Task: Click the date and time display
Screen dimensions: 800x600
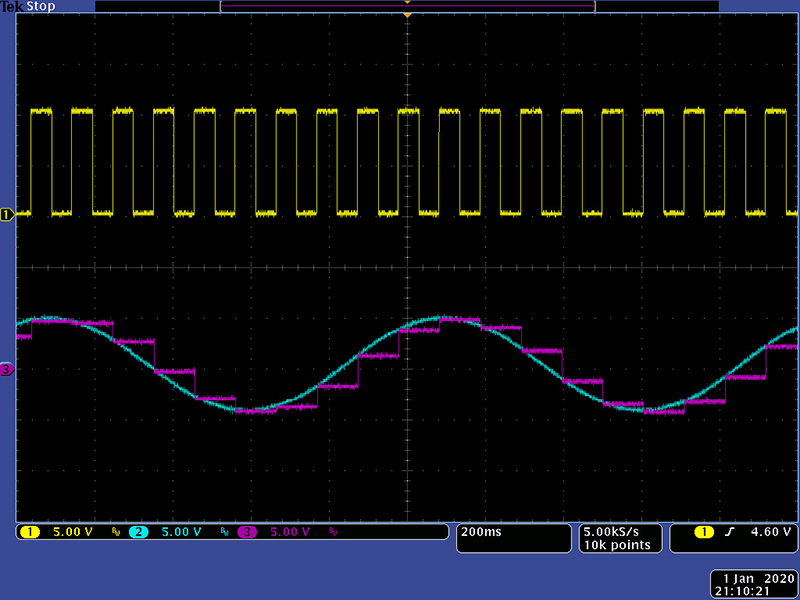Action: pos(755,585)
